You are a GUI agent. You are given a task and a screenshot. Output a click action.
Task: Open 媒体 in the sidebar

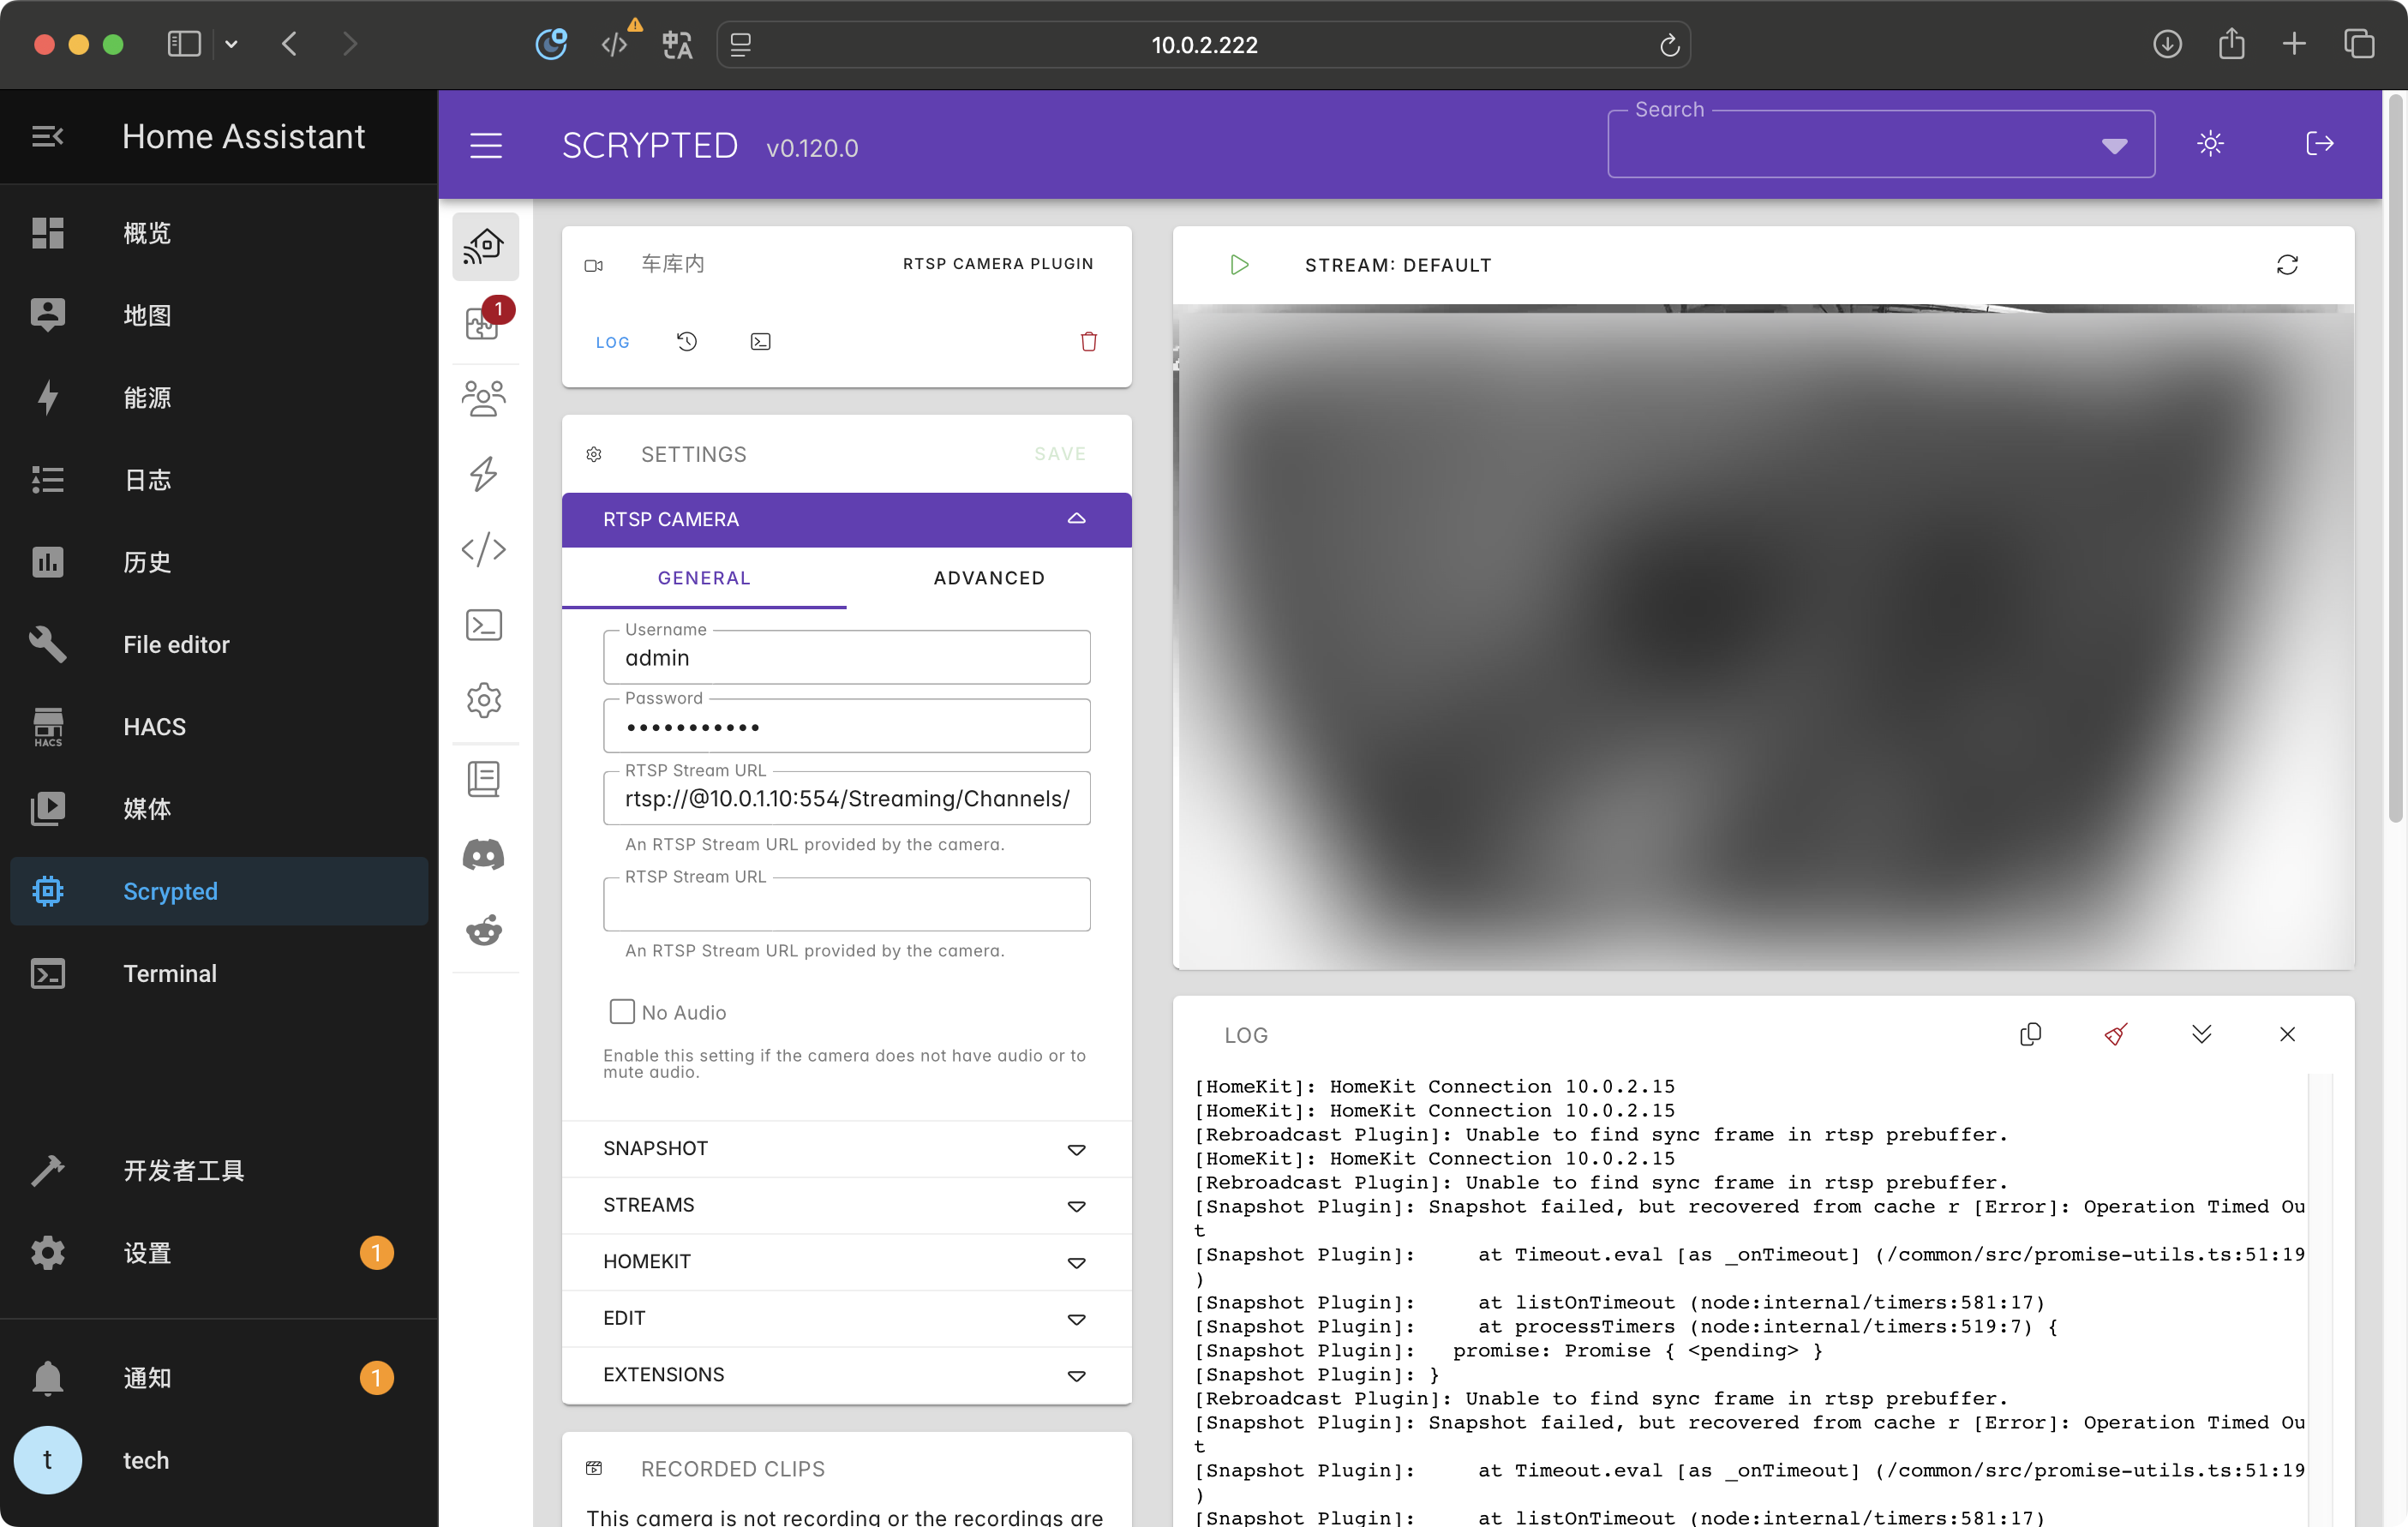coord(219,808)
